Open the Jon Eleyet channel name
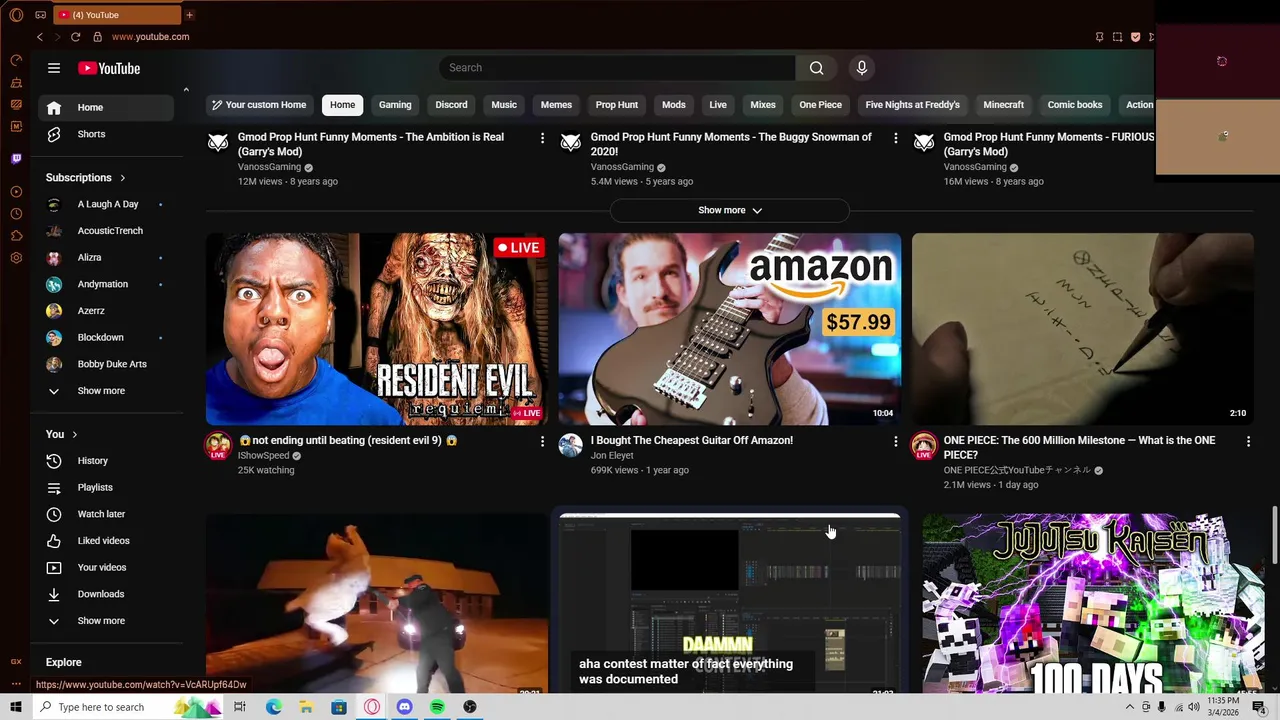Screen dimensions: 1280x720 [x=612, y=456]
